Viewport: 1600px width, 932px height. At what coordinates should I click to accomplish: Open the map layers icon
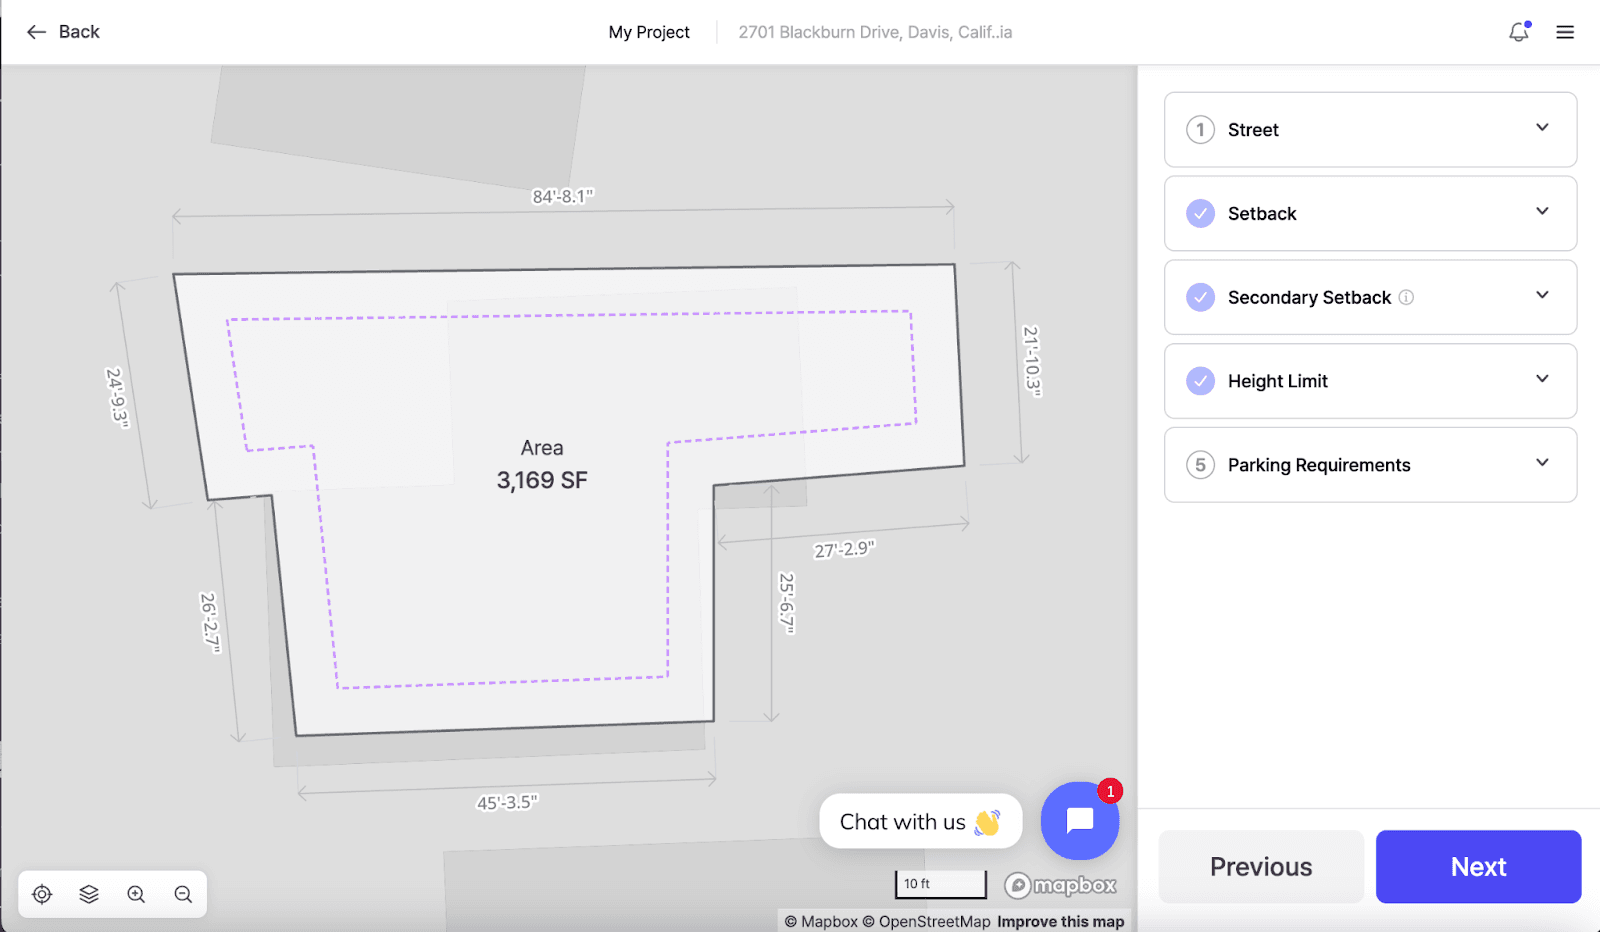pos(89,894)
